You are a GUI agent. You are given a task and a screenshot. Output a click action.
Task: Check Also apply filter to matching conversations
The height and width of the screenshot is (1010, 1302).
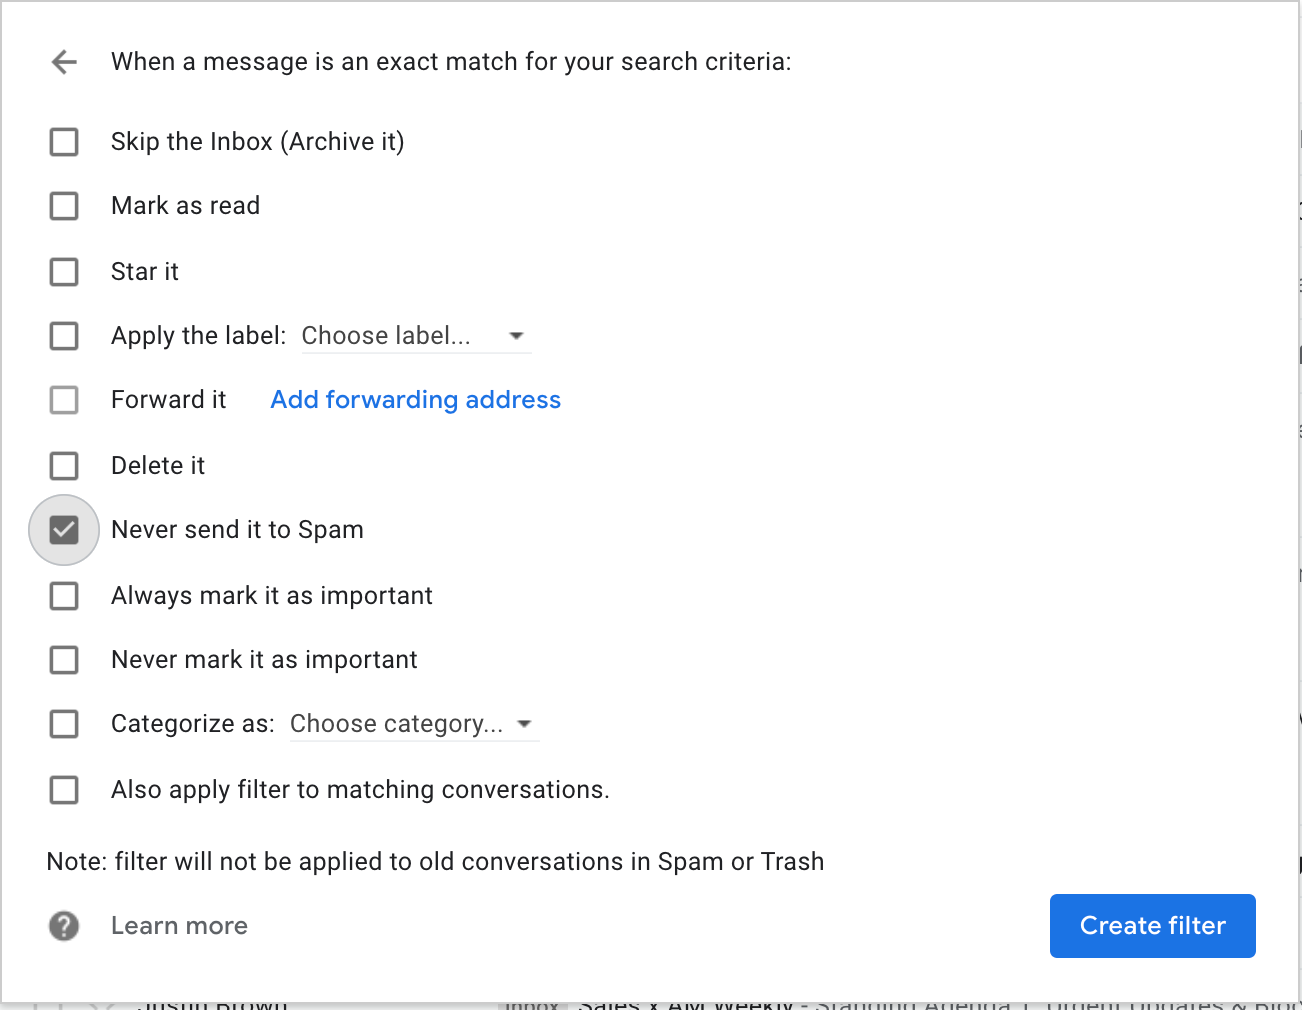click(x=64, y=790)
